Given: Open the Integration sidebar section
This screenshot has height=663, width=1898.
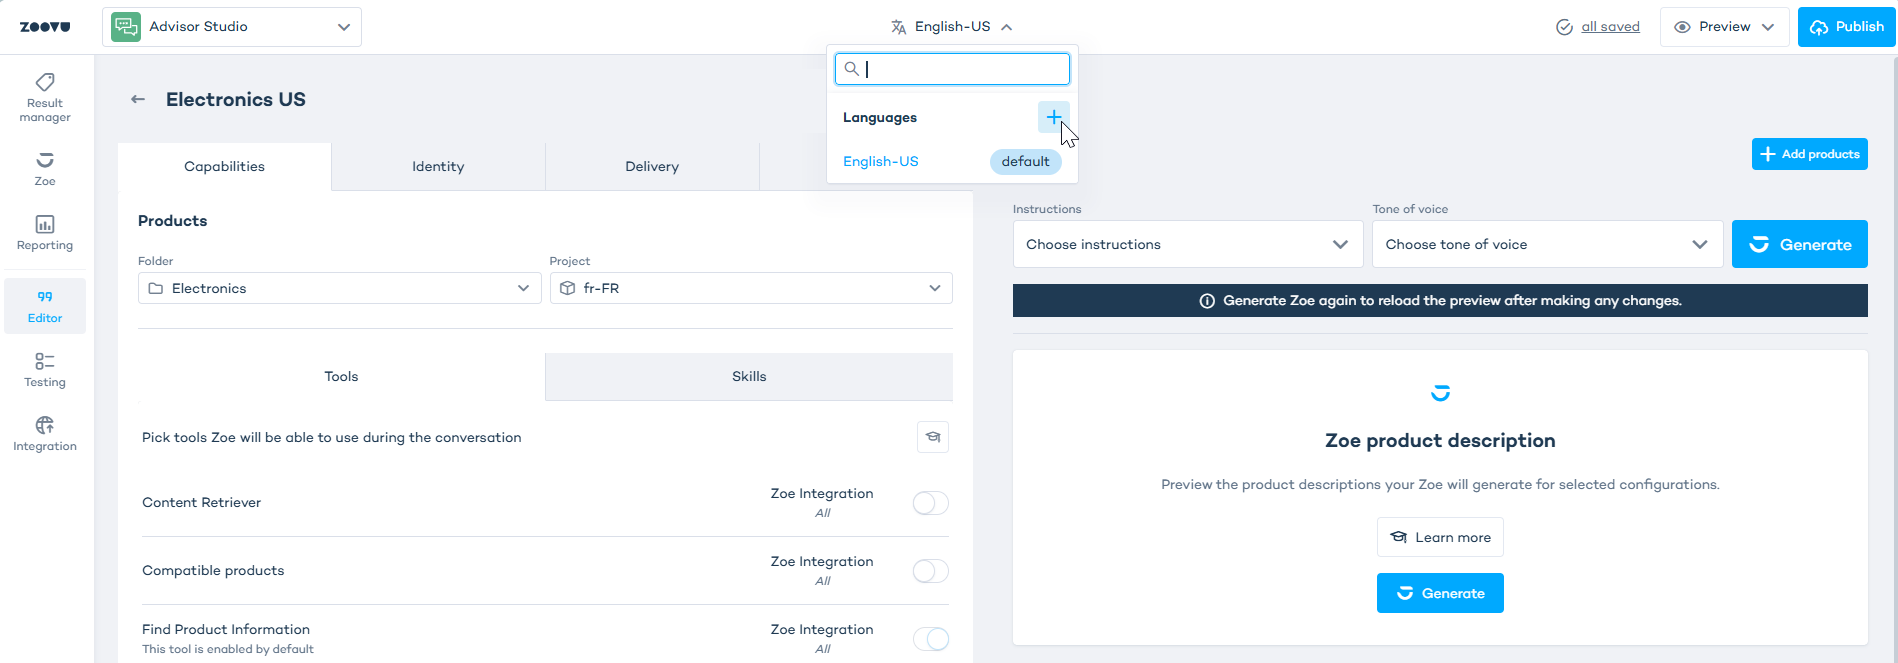Looking at the screenshot, I should (45, 434).
